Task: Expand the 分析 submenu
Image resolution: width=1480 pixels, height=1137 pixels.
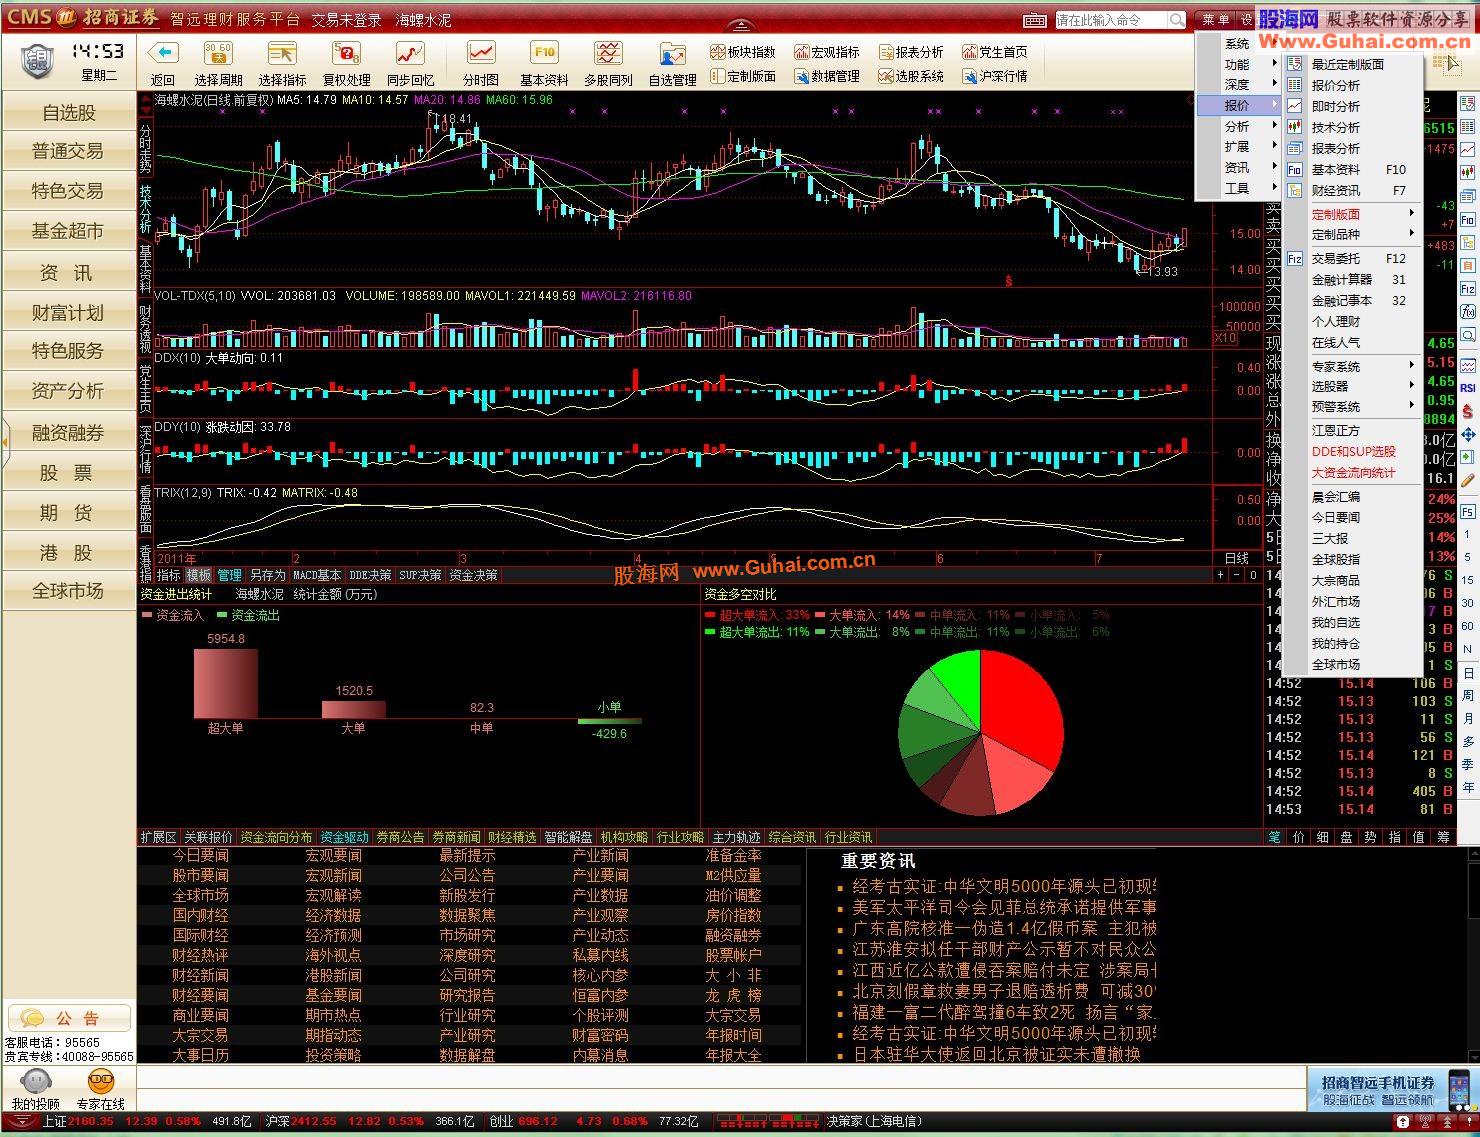Action: [1239, 127]
